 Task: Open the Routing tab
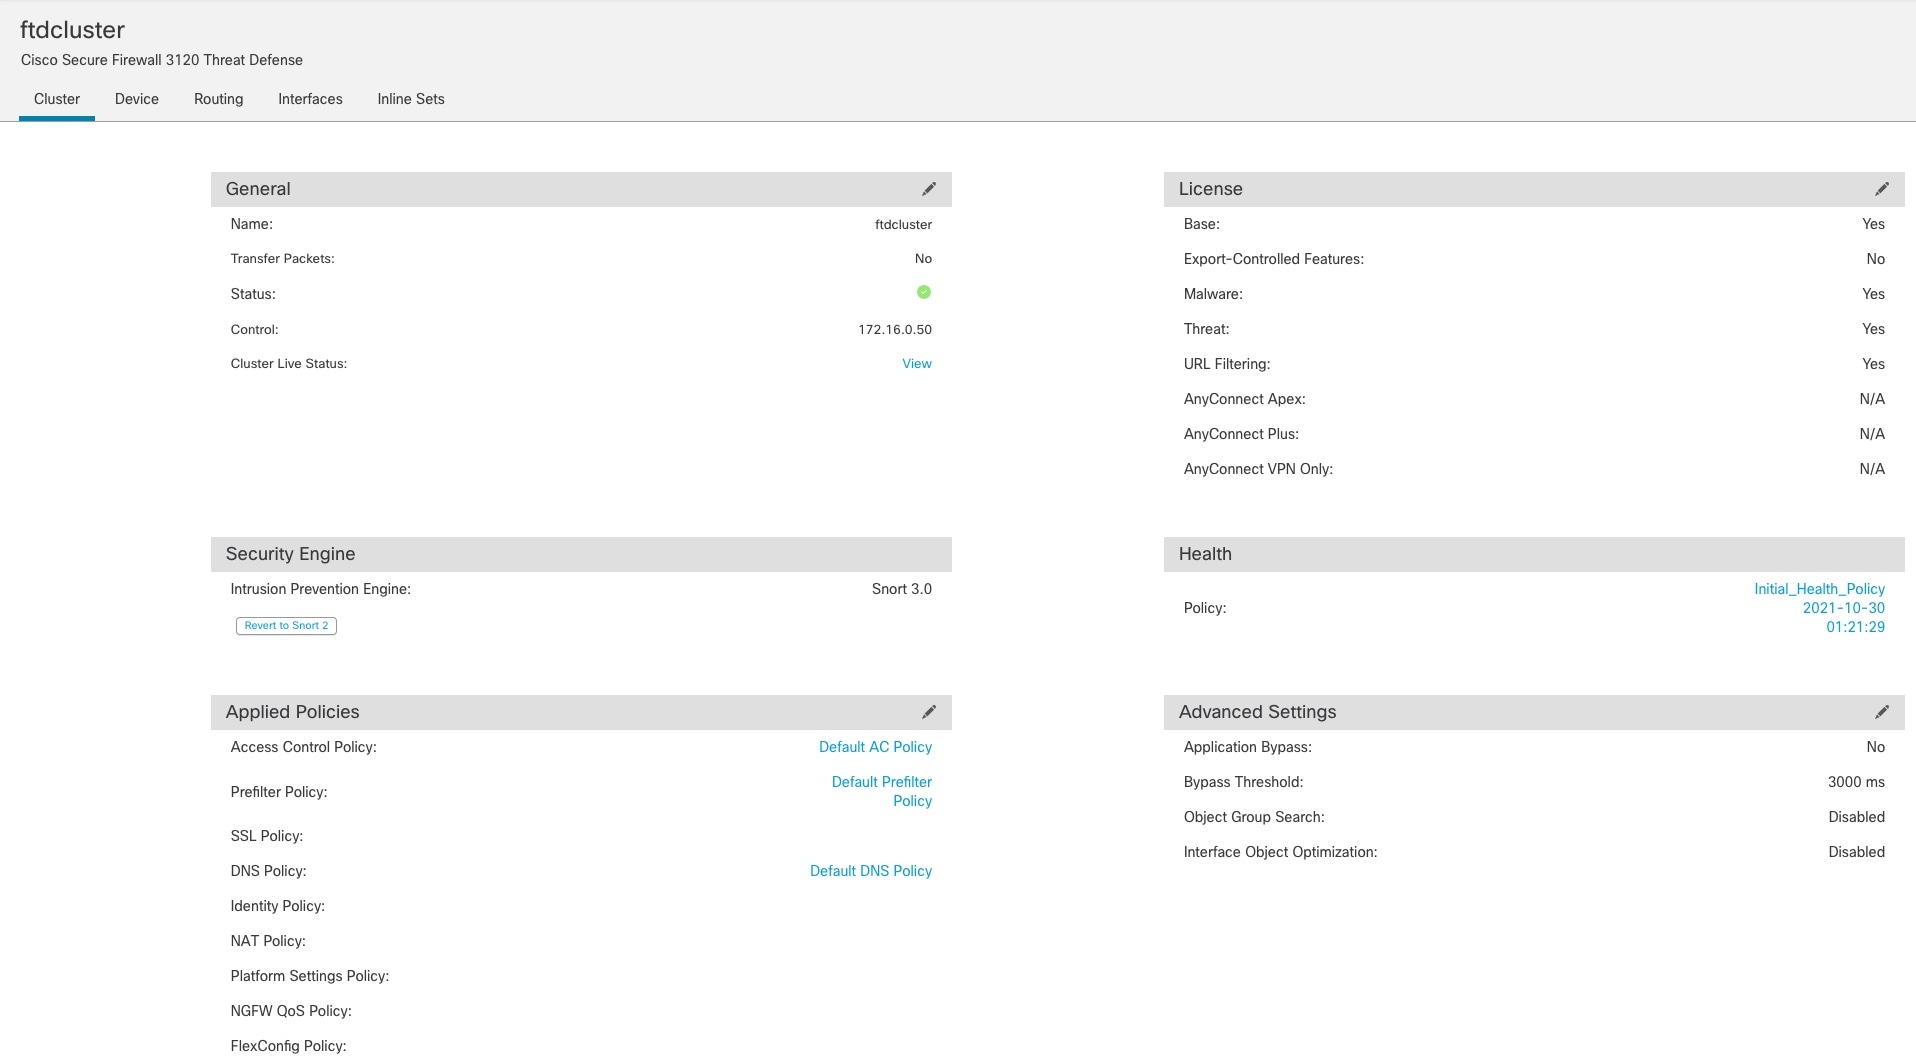click(219, 99)
